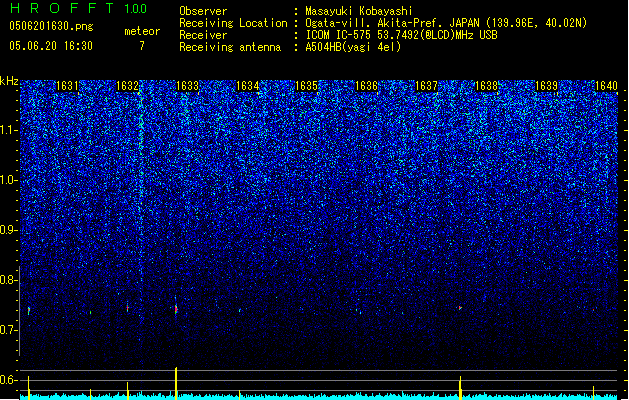Select the Ogata-vill. Akita-Pref. JAPAN coordinates text
Viewport: 629px width, 400px height.
[446, 23]
